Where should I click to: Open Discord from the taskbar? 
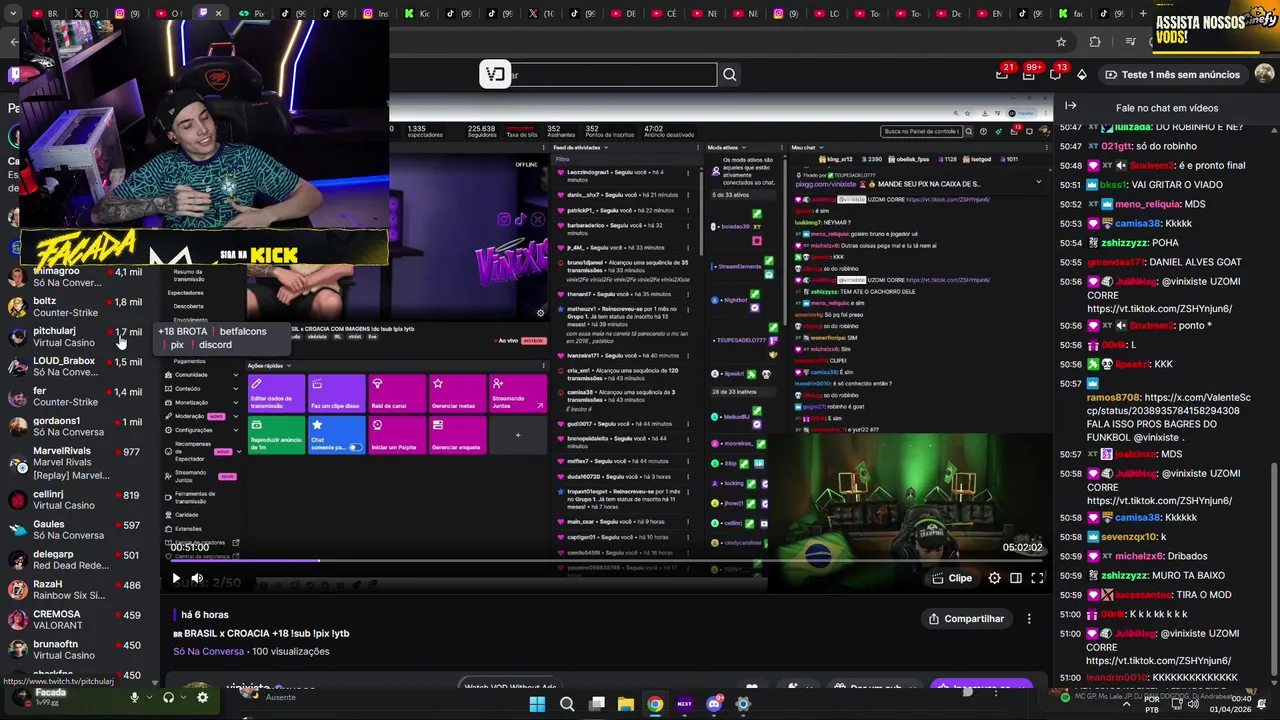[x=713, y=704]
